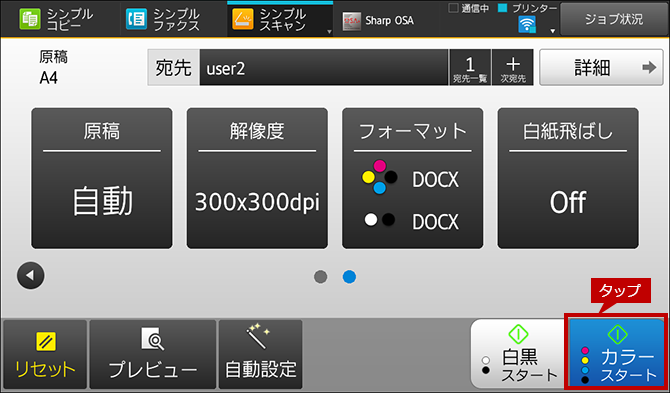
Task: Tap the 宛先 label button
Action: 173,67
